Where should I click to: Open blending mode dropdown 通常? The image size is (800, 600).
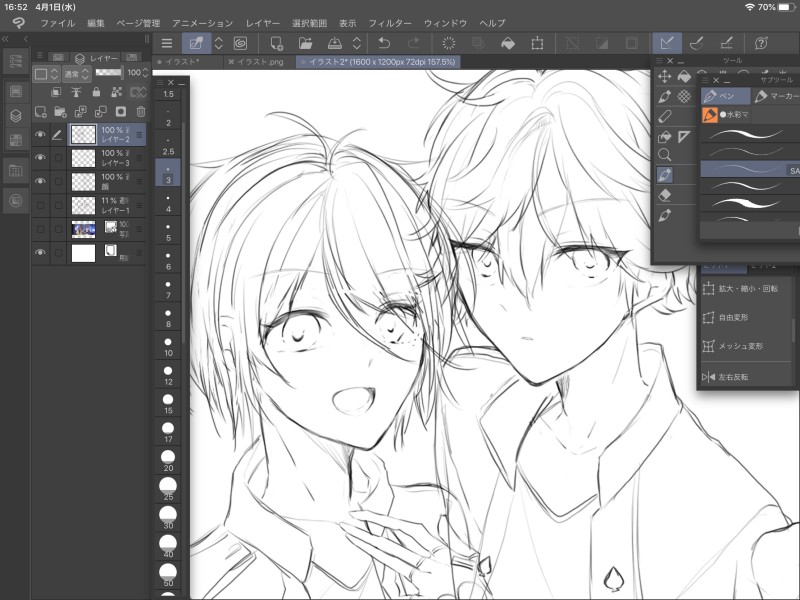click(77, 74)
